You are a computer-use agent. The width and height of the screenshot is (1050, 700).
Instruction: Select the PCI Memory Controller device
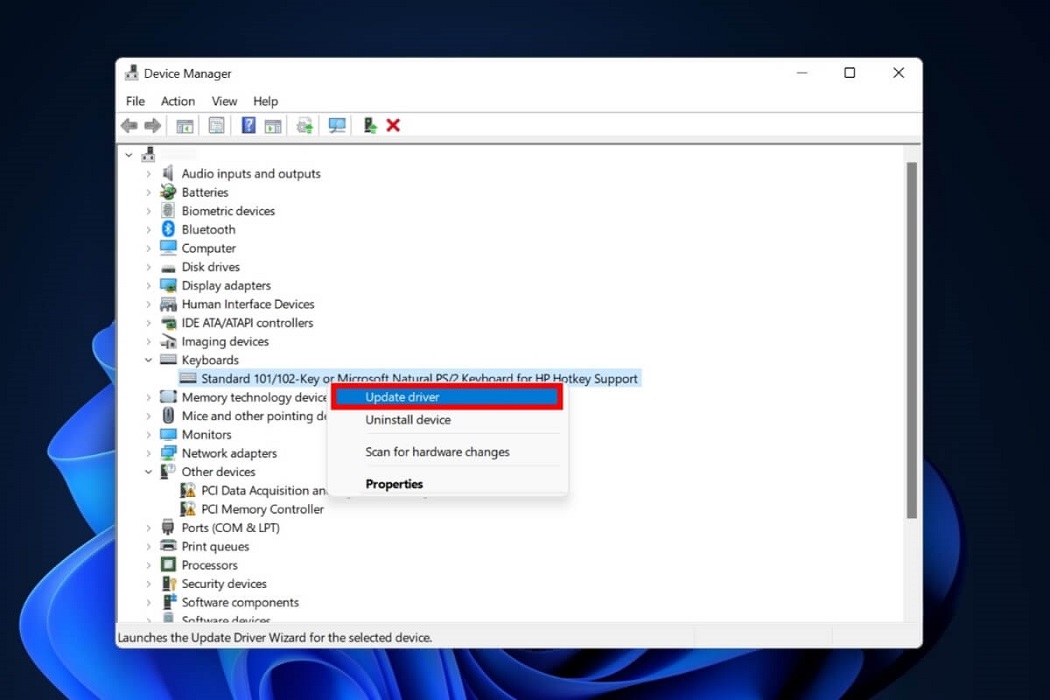[x=262, y=509]
